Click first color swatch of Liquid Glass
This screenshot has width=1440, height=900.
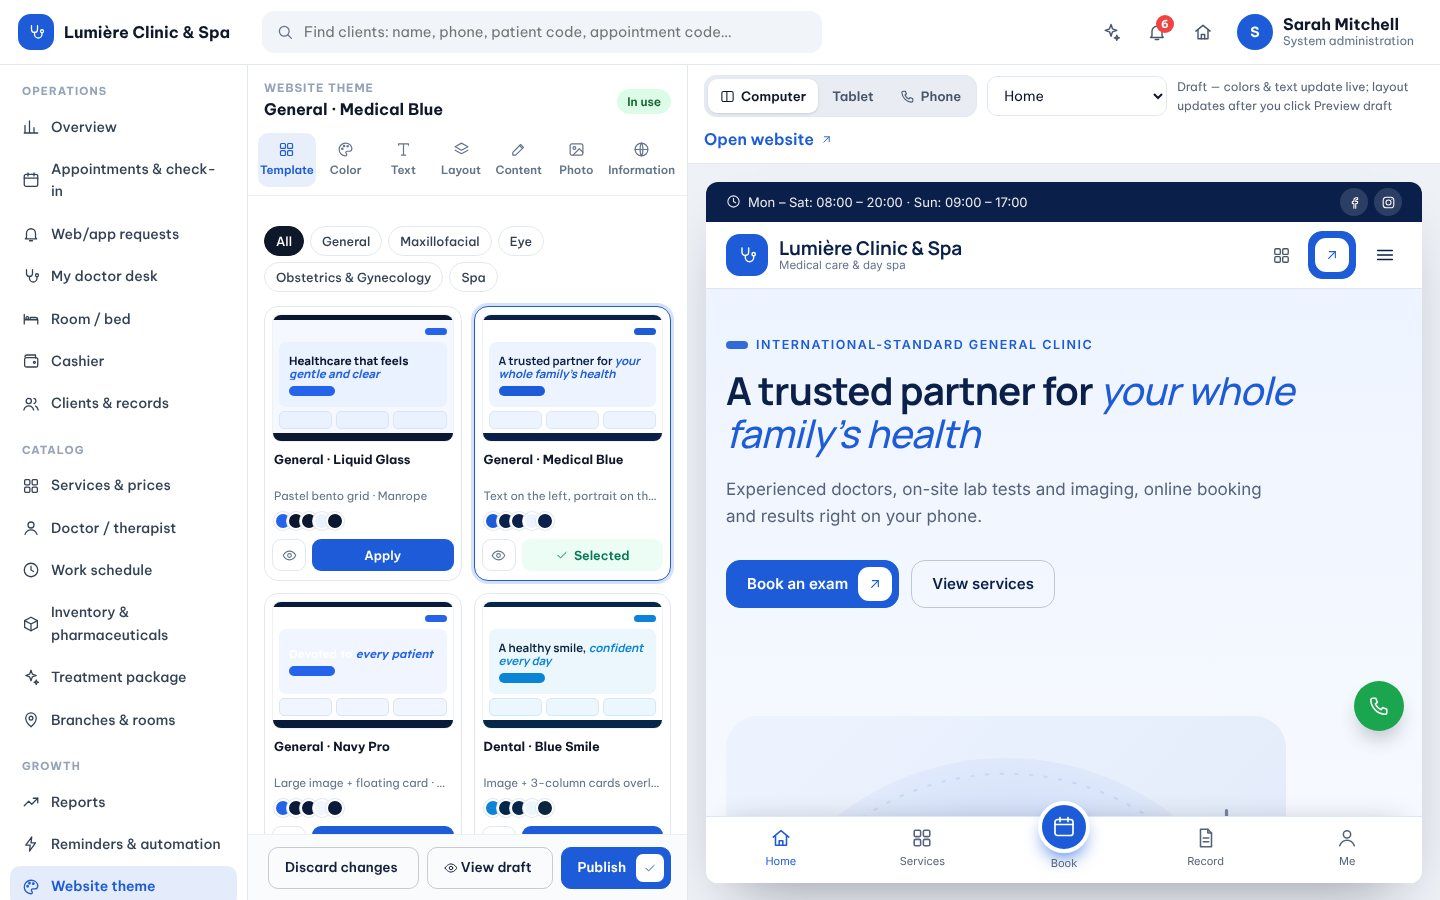281,521
